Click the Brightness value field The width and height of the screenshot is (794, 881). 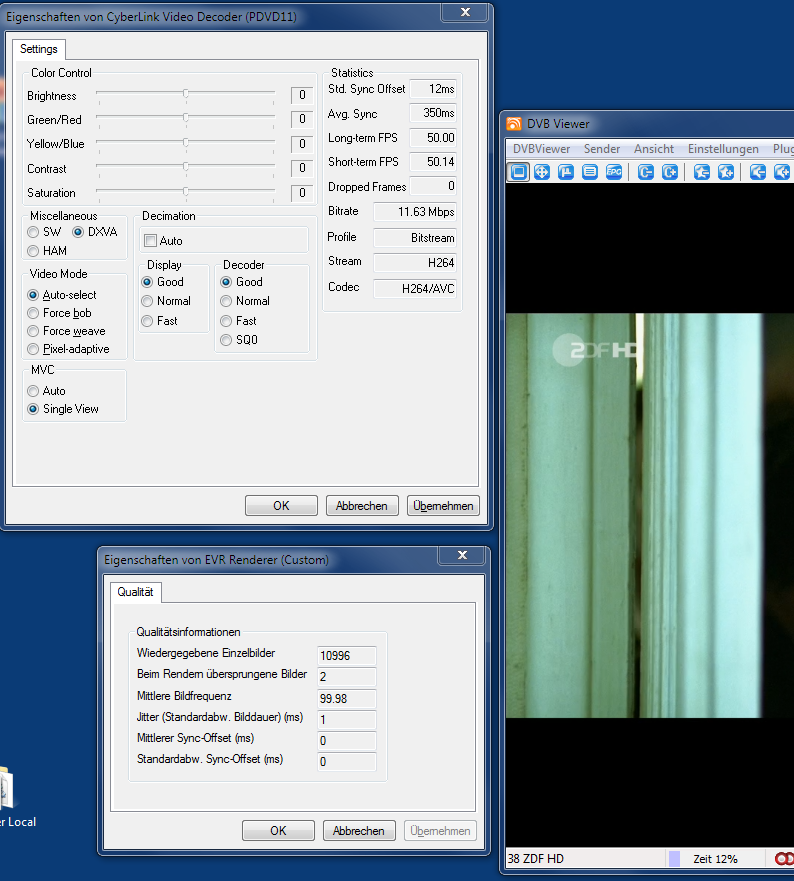click(x=302, y=95)
